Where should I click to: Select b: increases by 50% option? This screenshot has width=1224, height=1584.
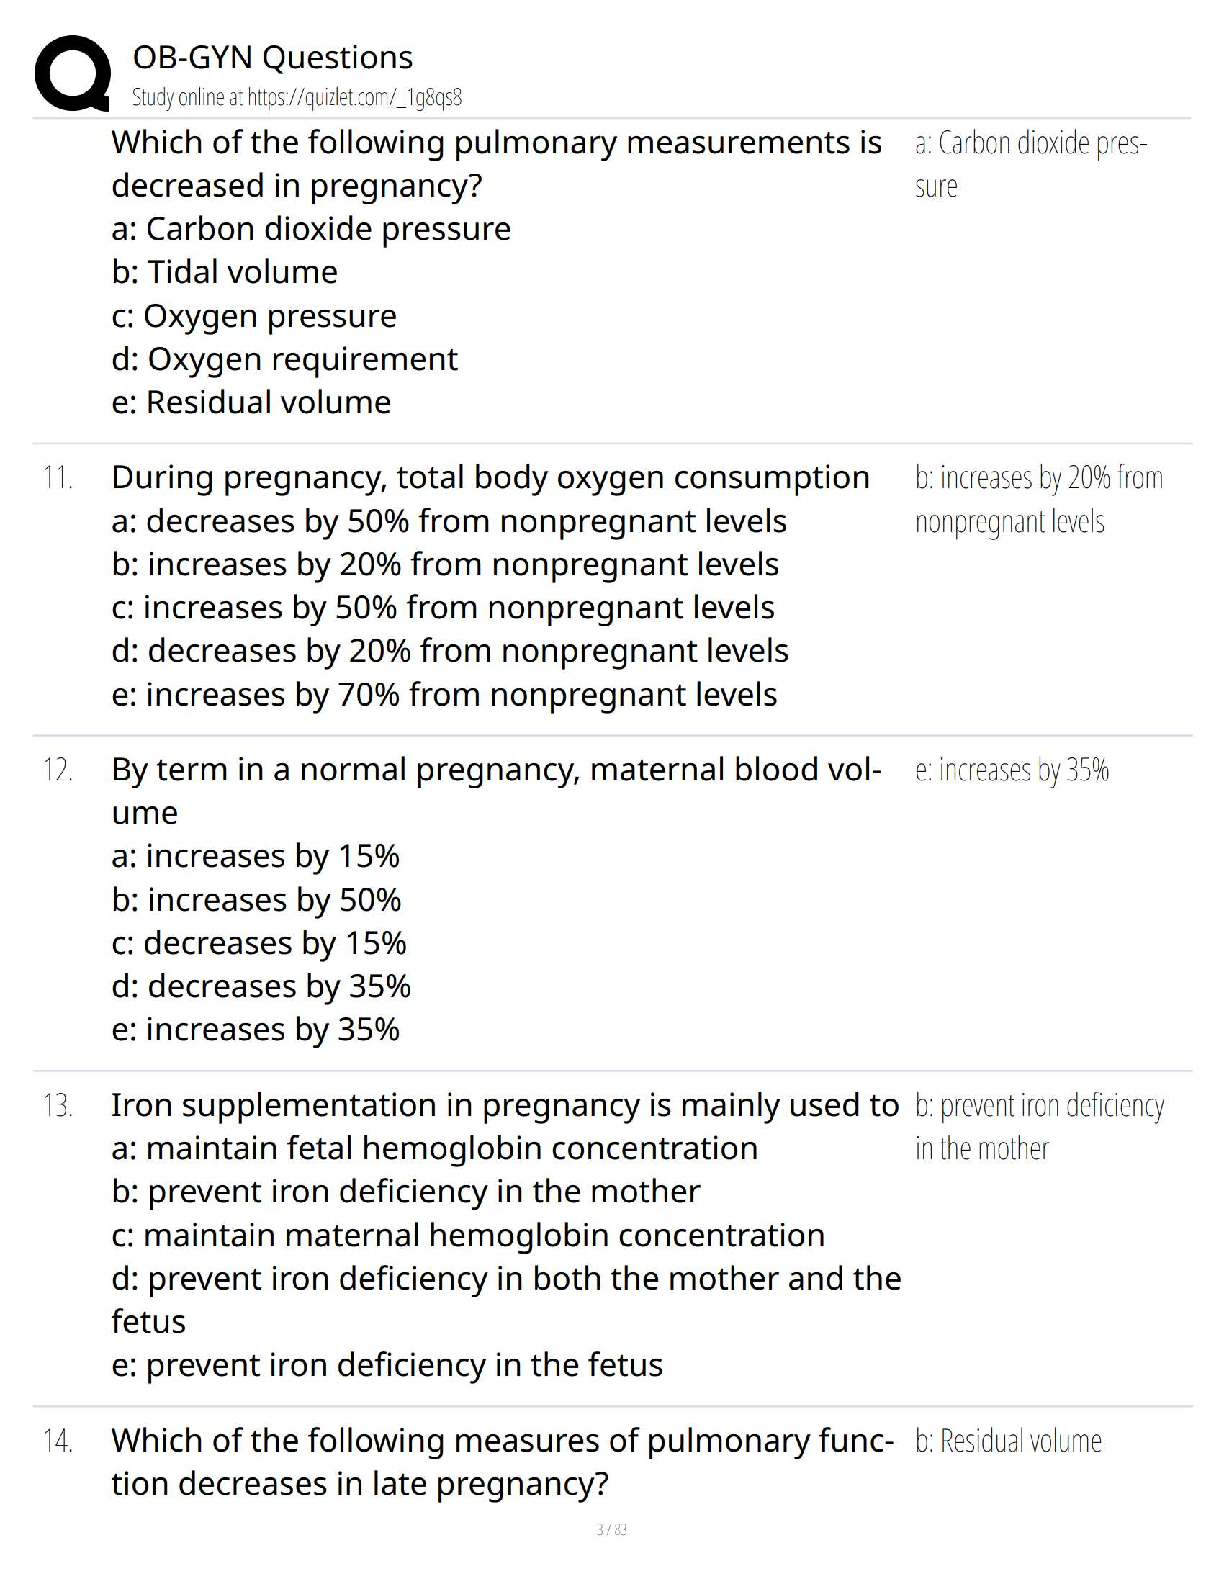256,900
